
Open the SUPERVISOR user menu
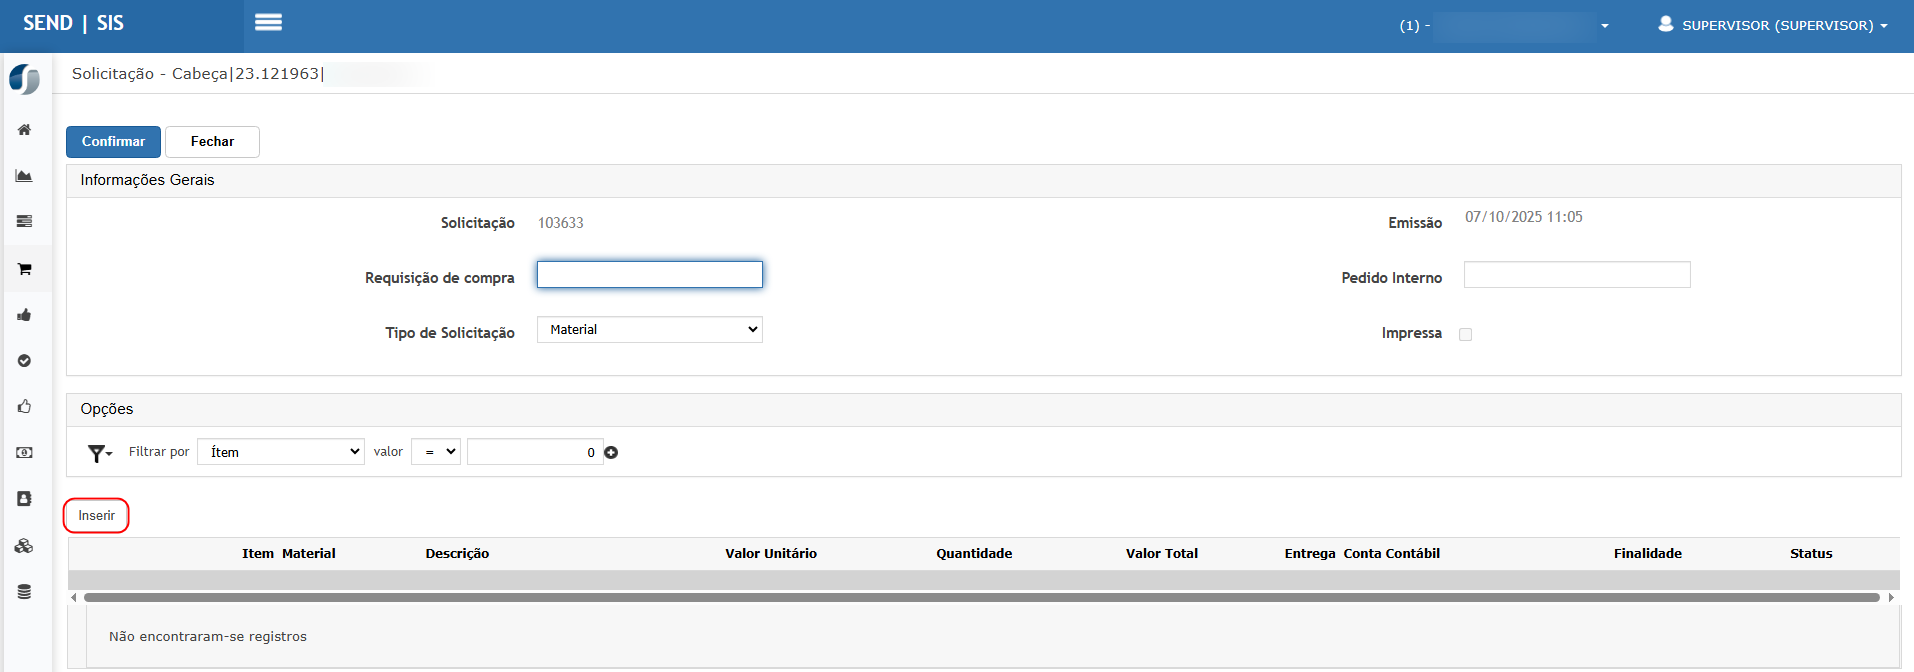pos(1773,25)
